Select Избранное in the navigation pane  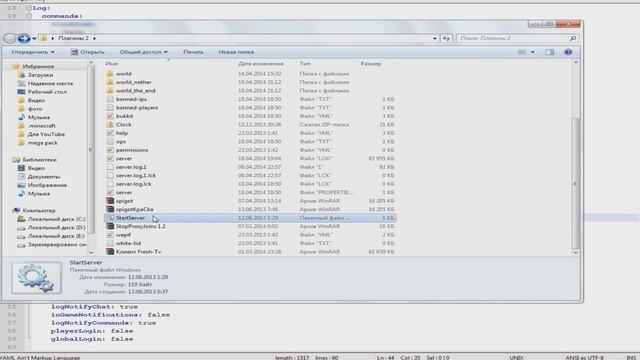[x=38, y=67]
